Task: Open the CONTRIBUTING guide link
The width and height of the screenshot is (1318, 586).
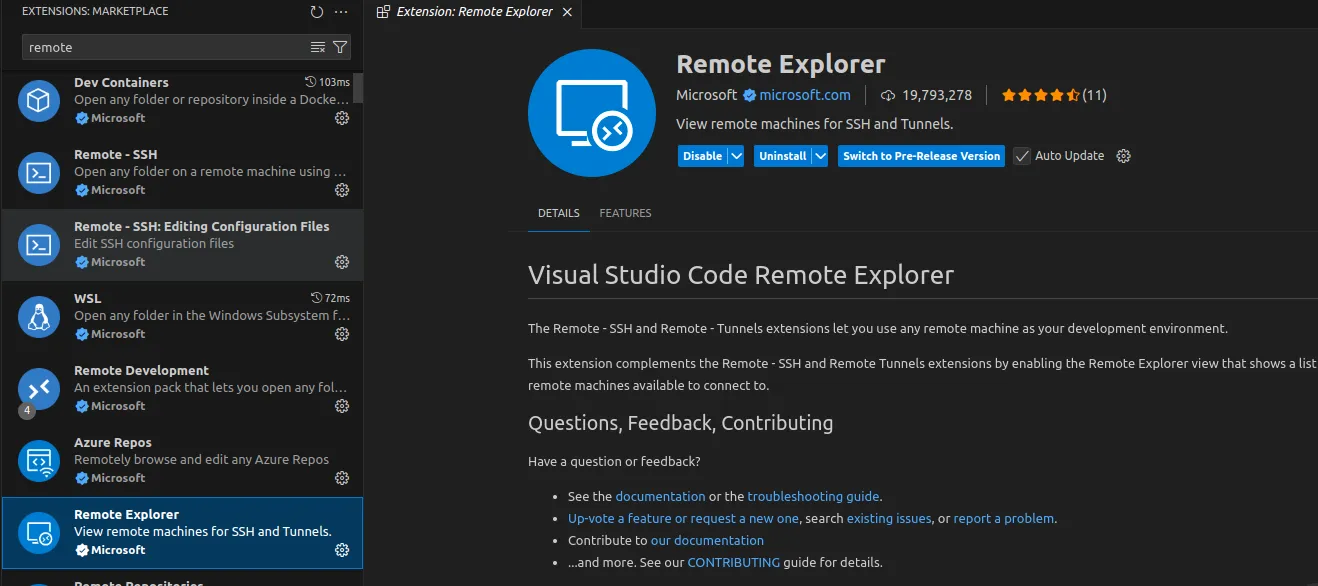Action: click(733, 562)
